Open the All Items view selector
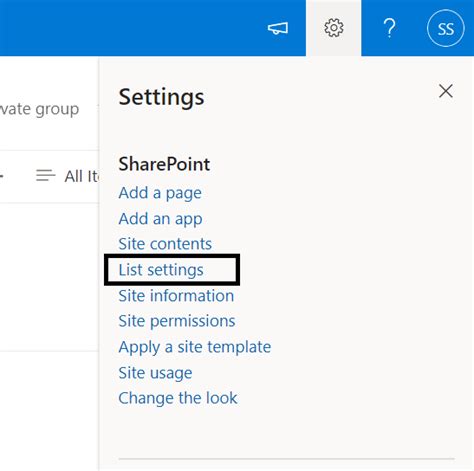Viewport: 474px width, 471px height. 67,176
